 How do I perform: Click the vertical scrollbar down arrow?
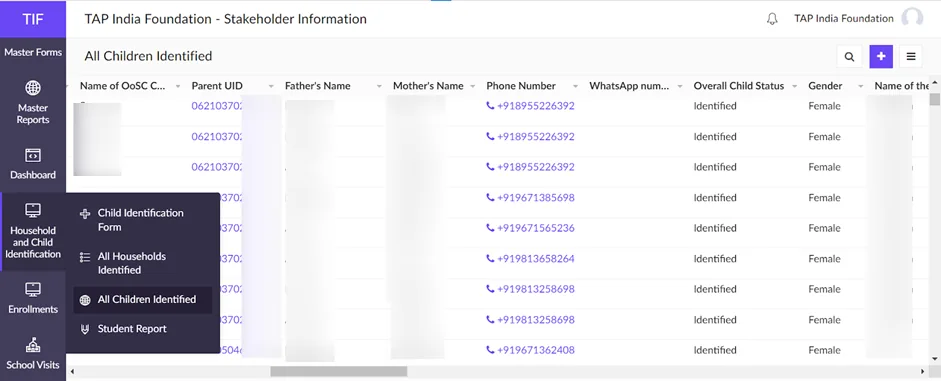point(934,359)
